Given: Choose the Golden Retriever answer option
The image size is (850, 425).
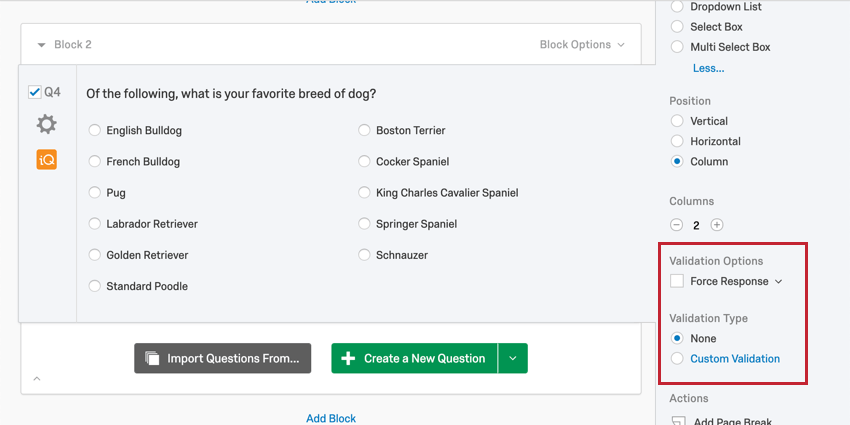Looking at the screenshot, I should [95, 255].
